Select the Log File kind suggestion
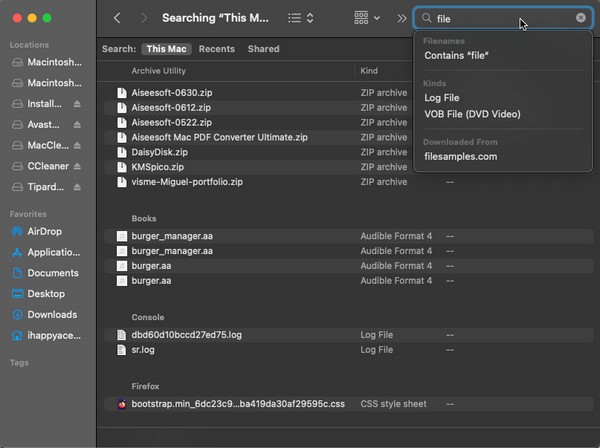The image size is (600, 448). 442,98
